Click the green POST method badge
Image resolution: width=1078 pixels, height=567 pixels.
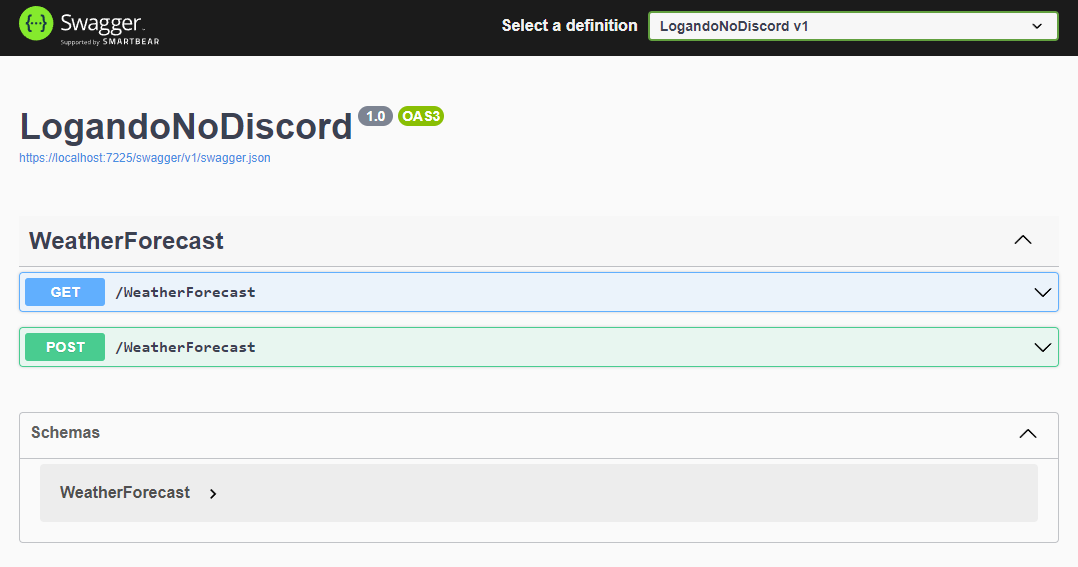point(65,347)
